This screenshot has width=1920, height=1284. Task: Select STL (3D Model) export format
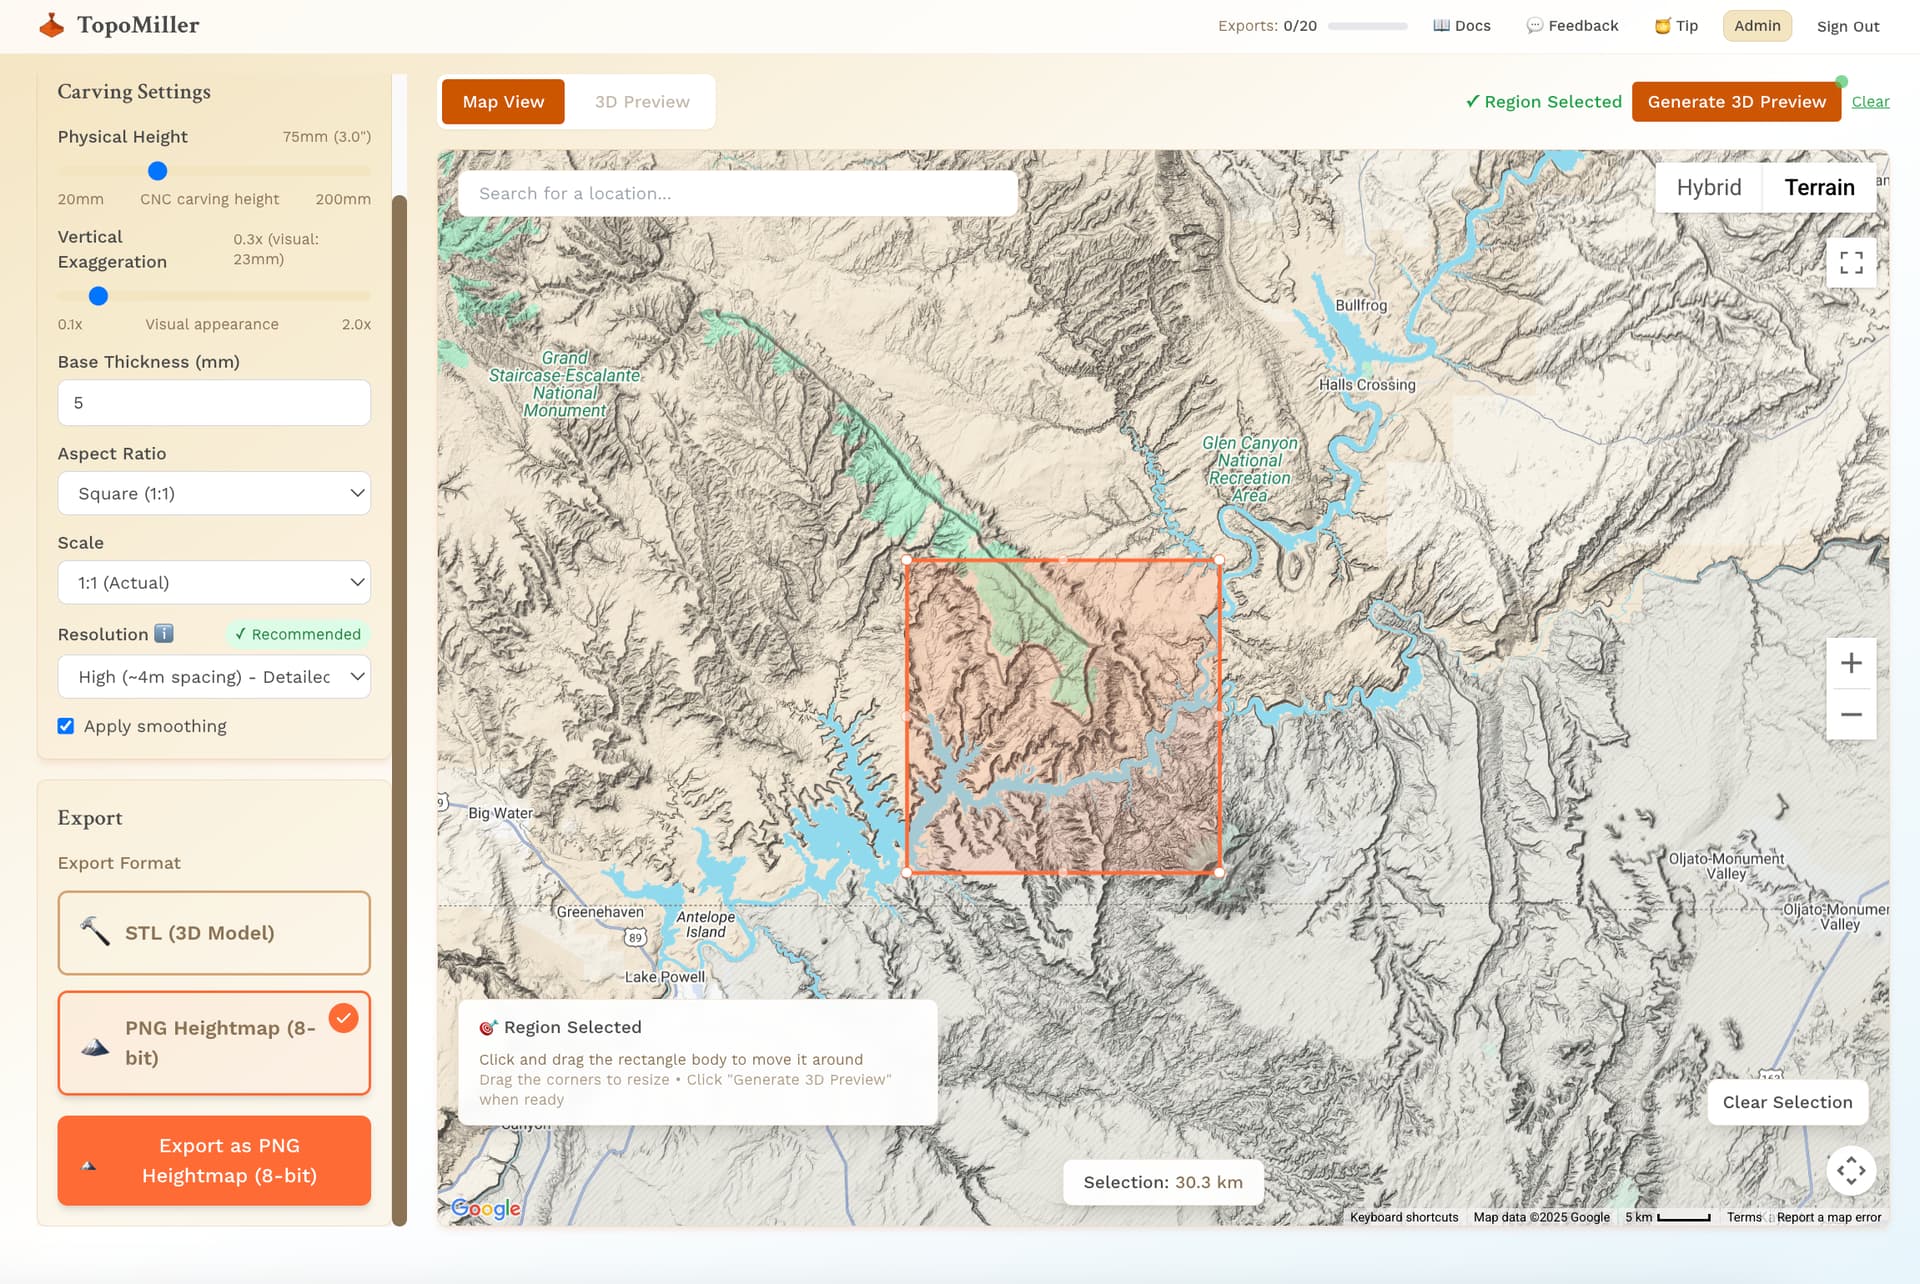[214, 933]
